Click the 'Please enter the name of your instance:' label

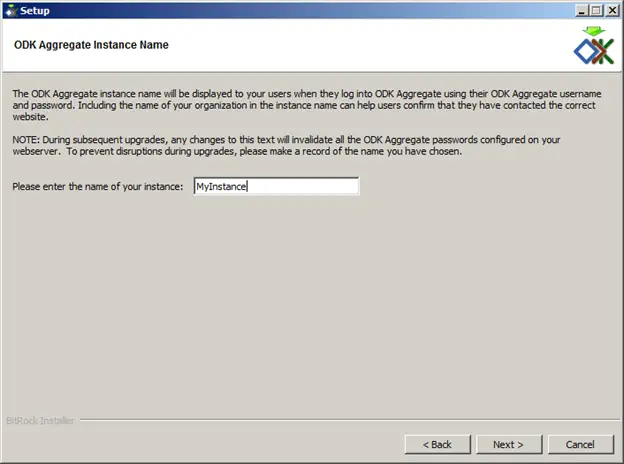98,186
